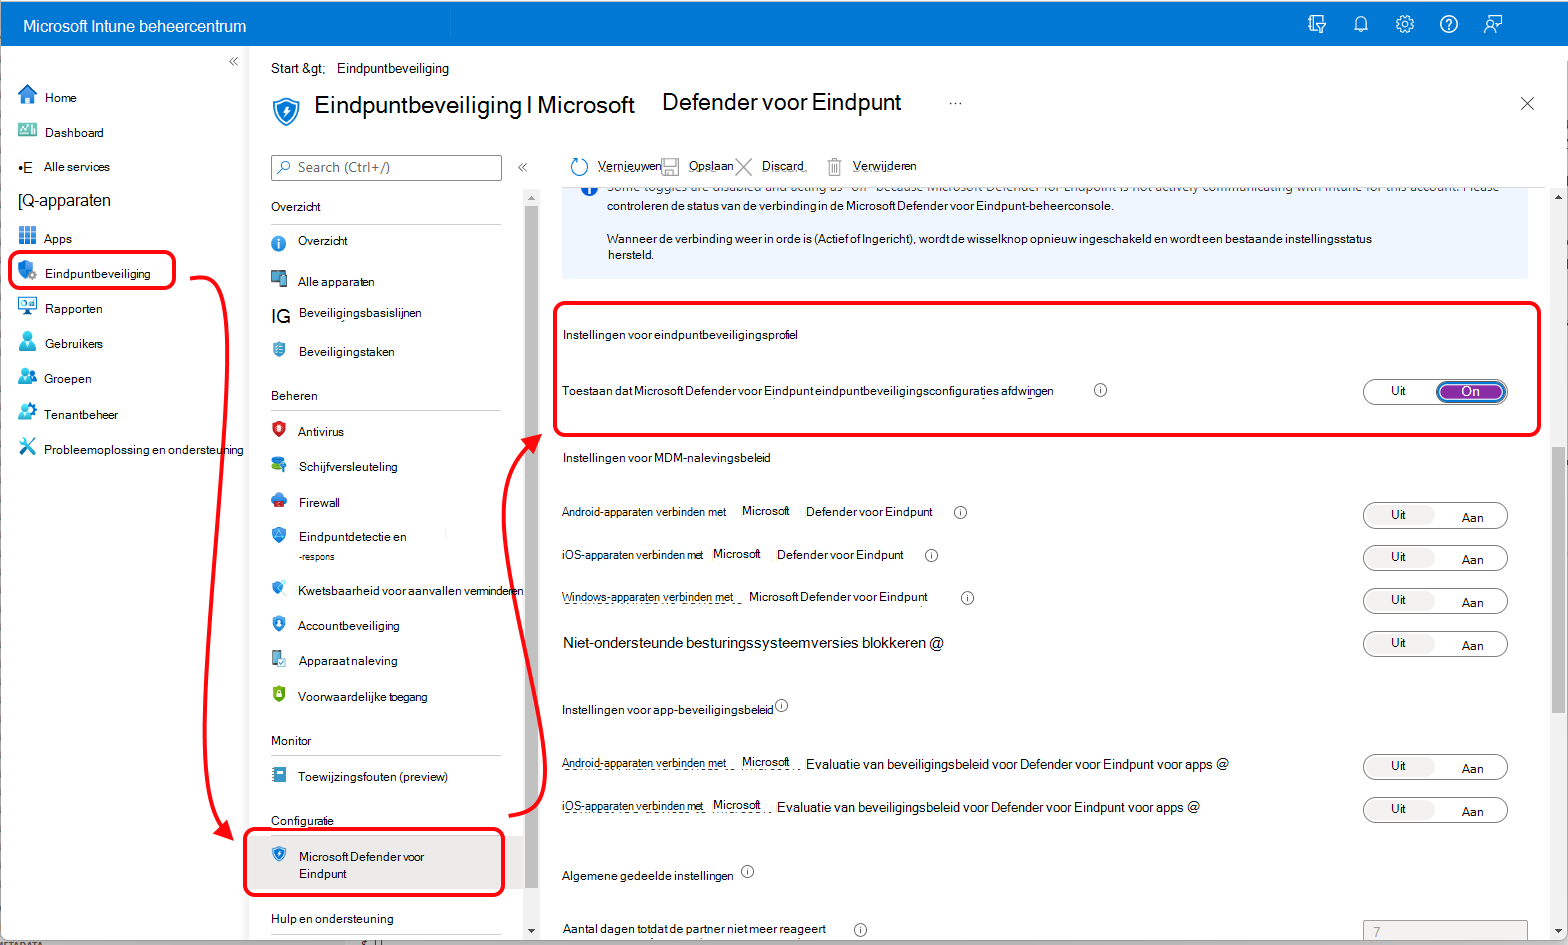Click the Vernieuwen refresh icon
The width and height of the screenshot is (1568, 945).
(x=579, y=166)
